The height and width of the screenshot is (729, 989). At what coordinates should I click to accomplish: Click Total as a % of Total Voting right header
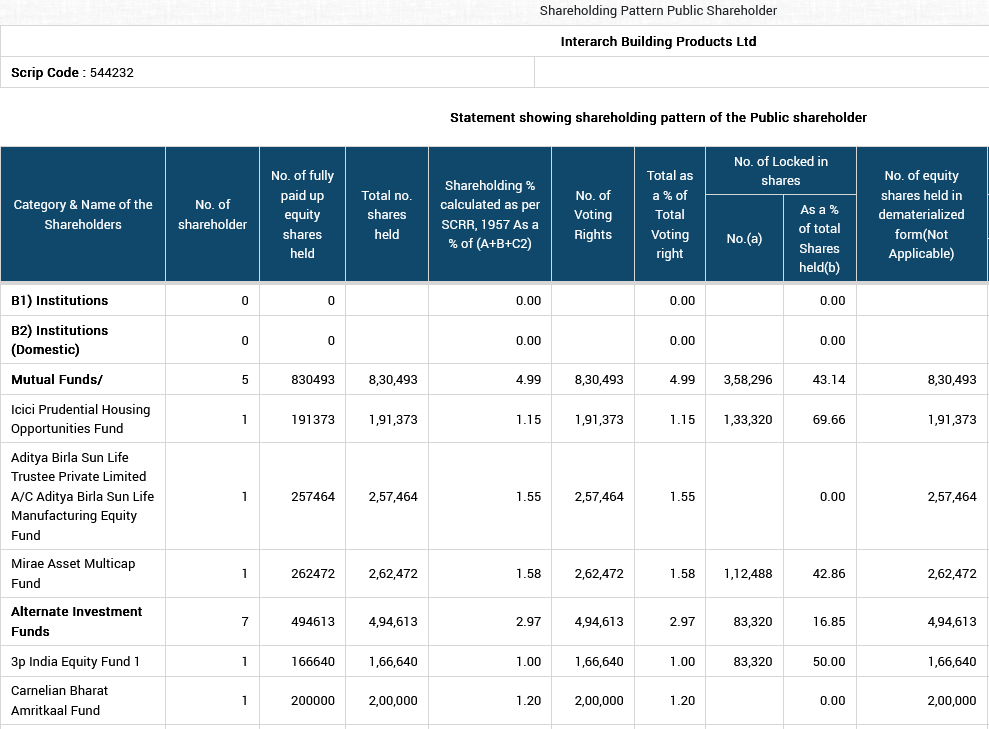[x=670, y=214]
